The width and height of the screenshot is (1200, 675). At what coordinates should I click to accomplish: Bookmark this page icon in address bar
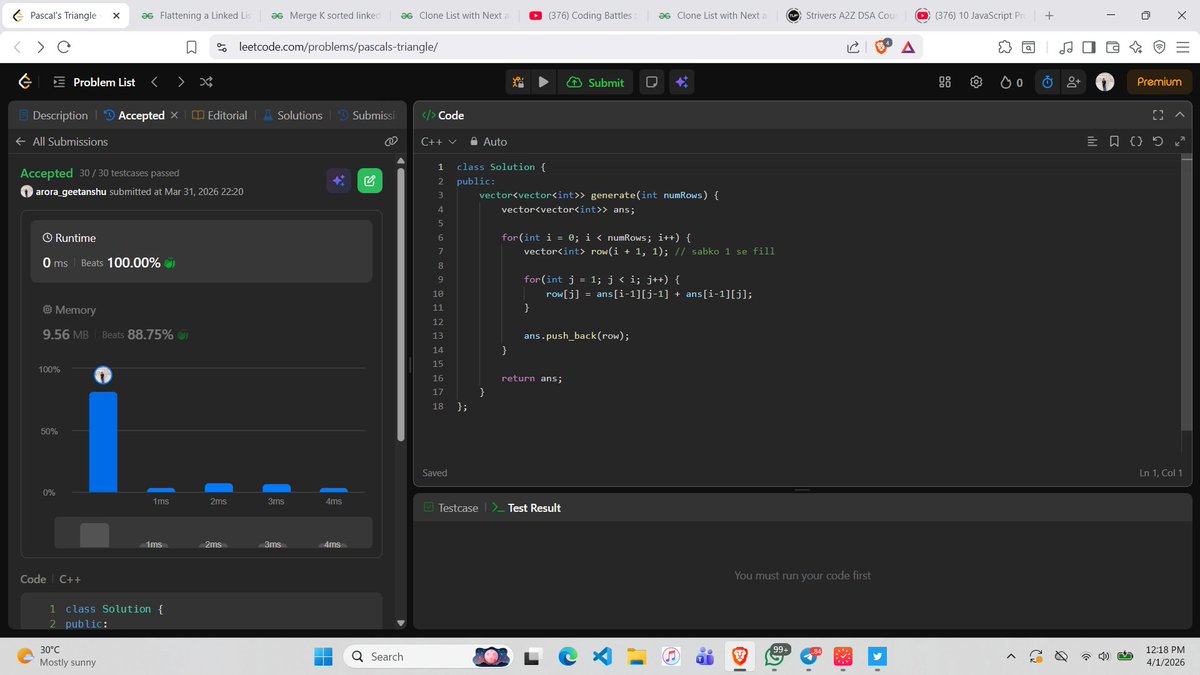(191, 47)
